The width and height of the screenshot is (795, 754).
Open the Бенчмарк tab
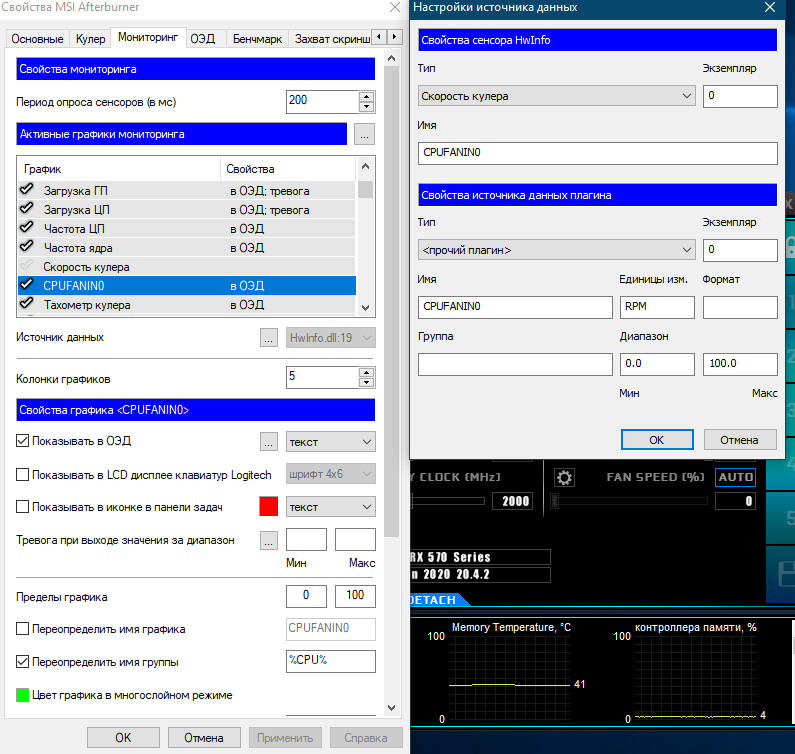257,39
